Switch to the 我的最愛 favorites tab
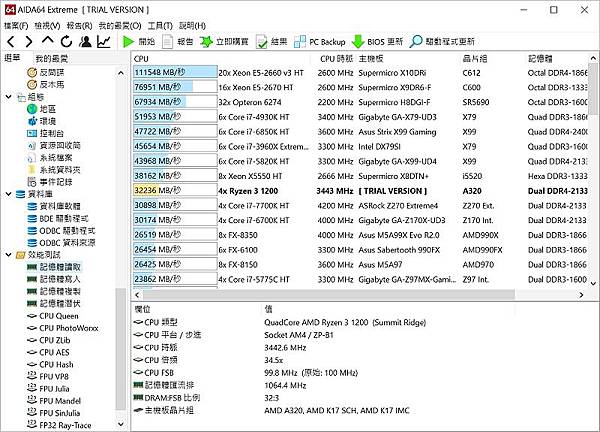This screenshot has height=432, width=600. [x=52, y=59]
